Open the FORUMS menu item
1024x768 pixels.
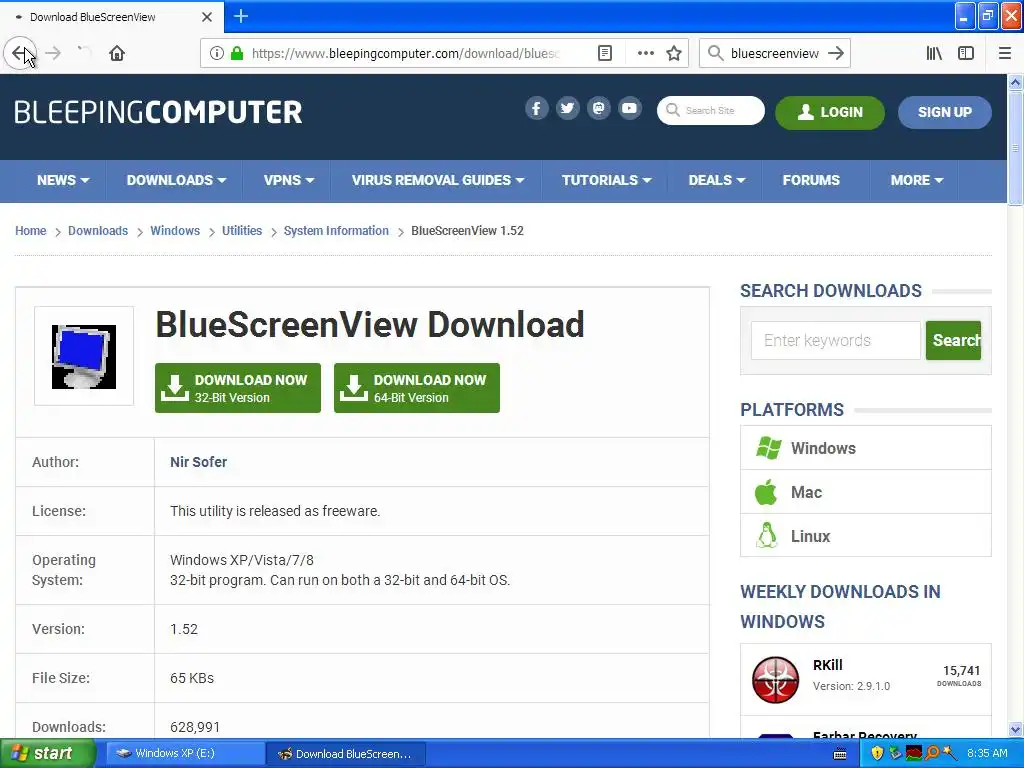pyautogui.click(x=811, y=180)
